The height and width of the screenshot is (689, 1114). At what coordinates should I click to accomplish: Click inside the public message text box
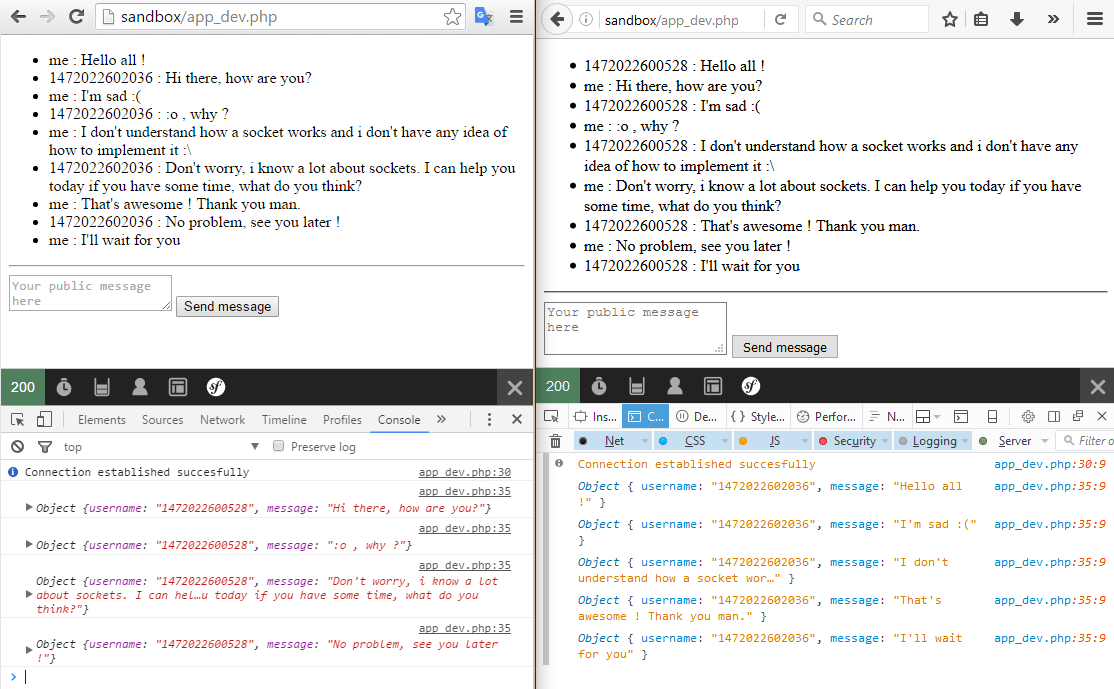(x=90, y=292)
